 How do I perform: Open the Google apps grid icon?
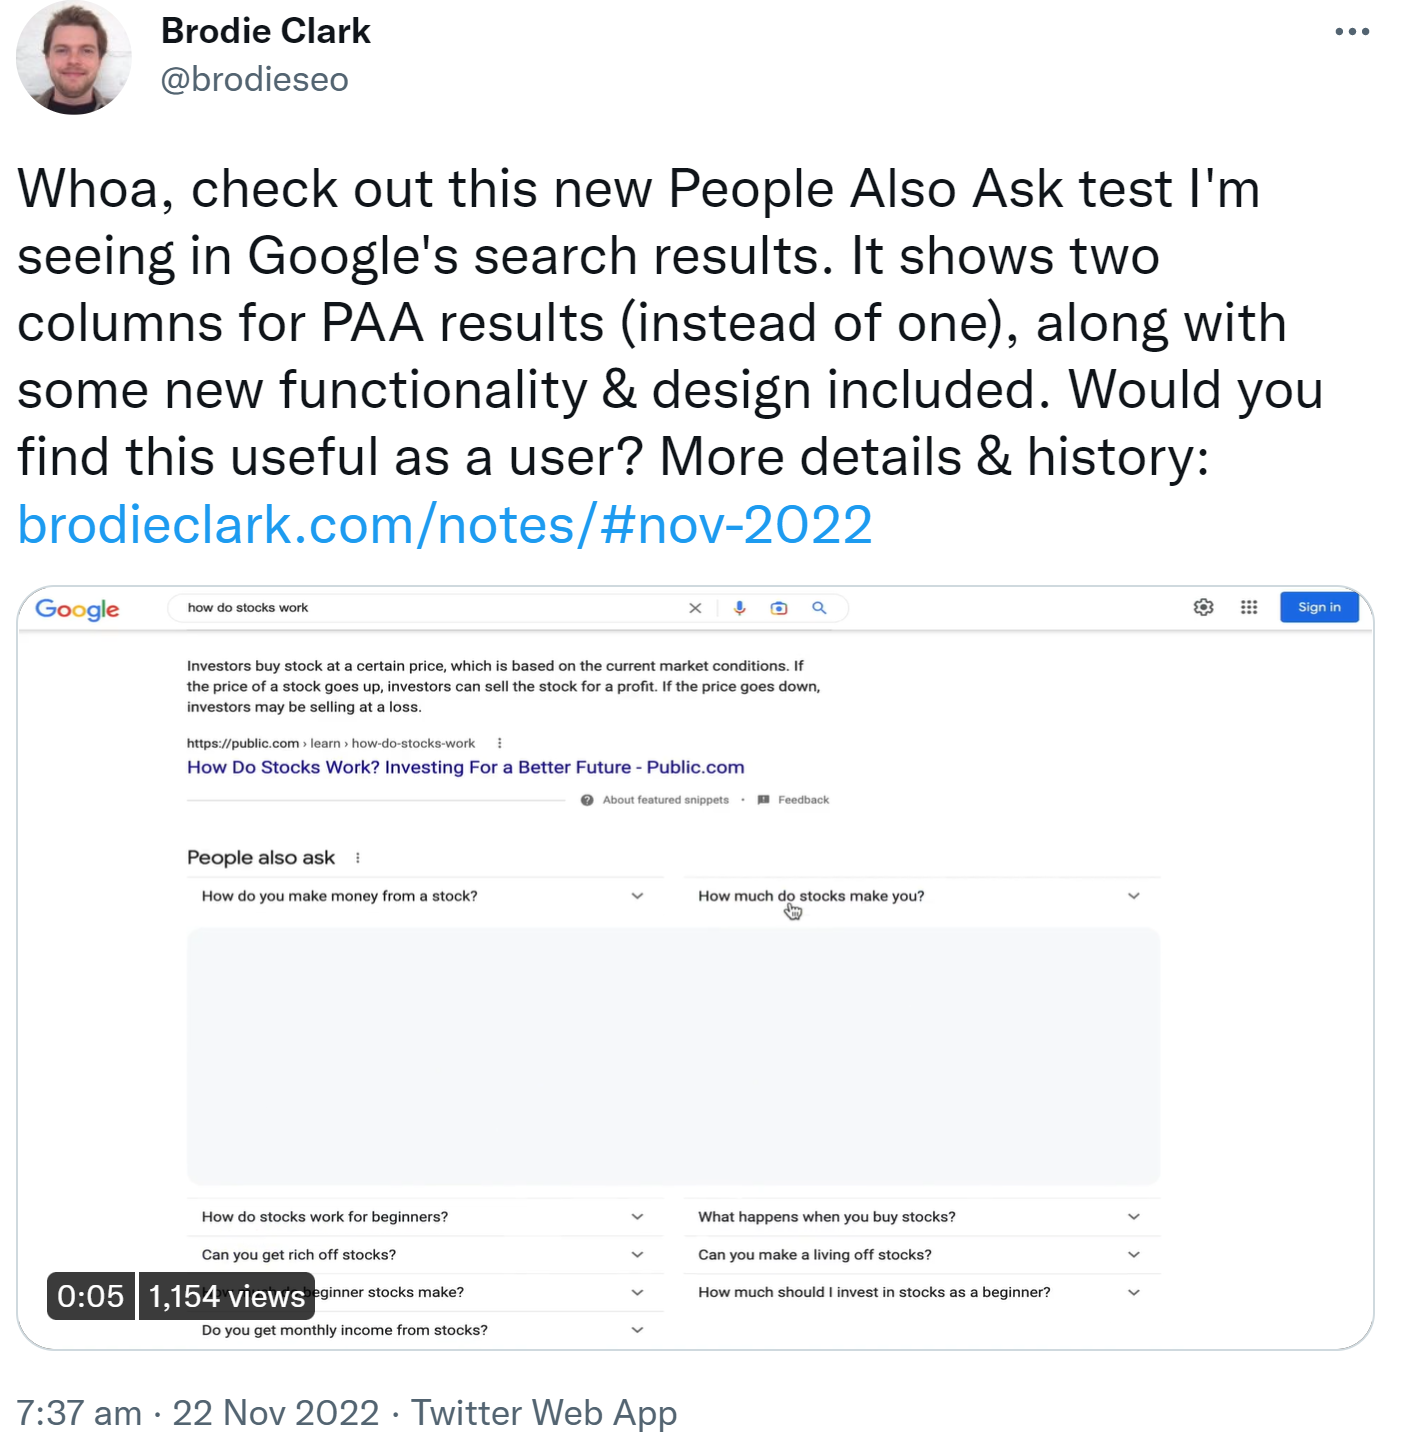point(1248,607)
